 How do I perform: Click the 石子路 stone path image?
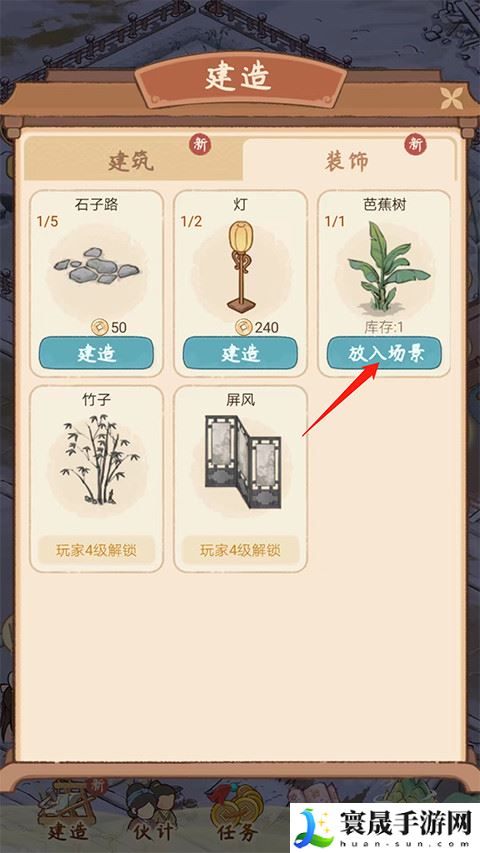(97, 268)
